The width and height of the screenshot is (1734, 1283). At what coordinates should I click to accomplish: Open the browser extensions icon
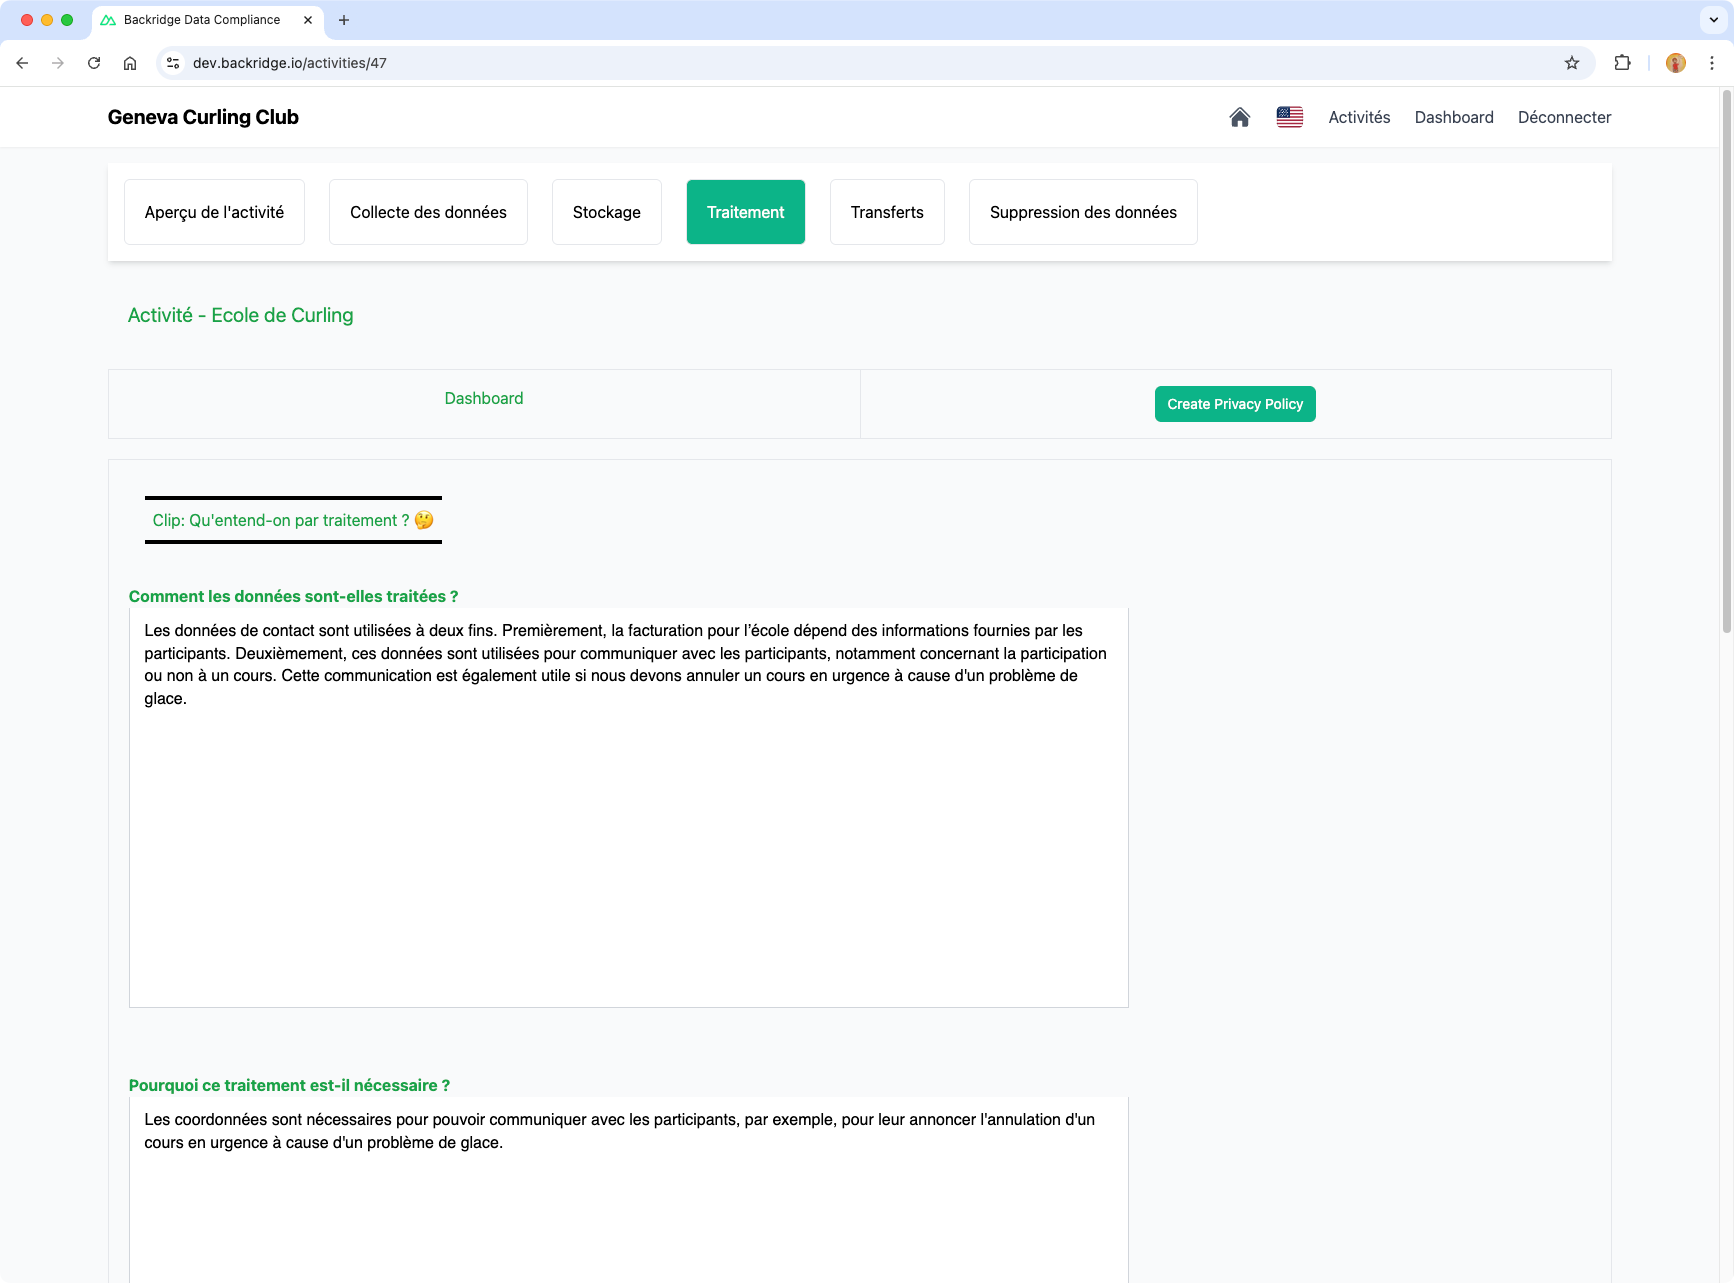point(1621,62)
